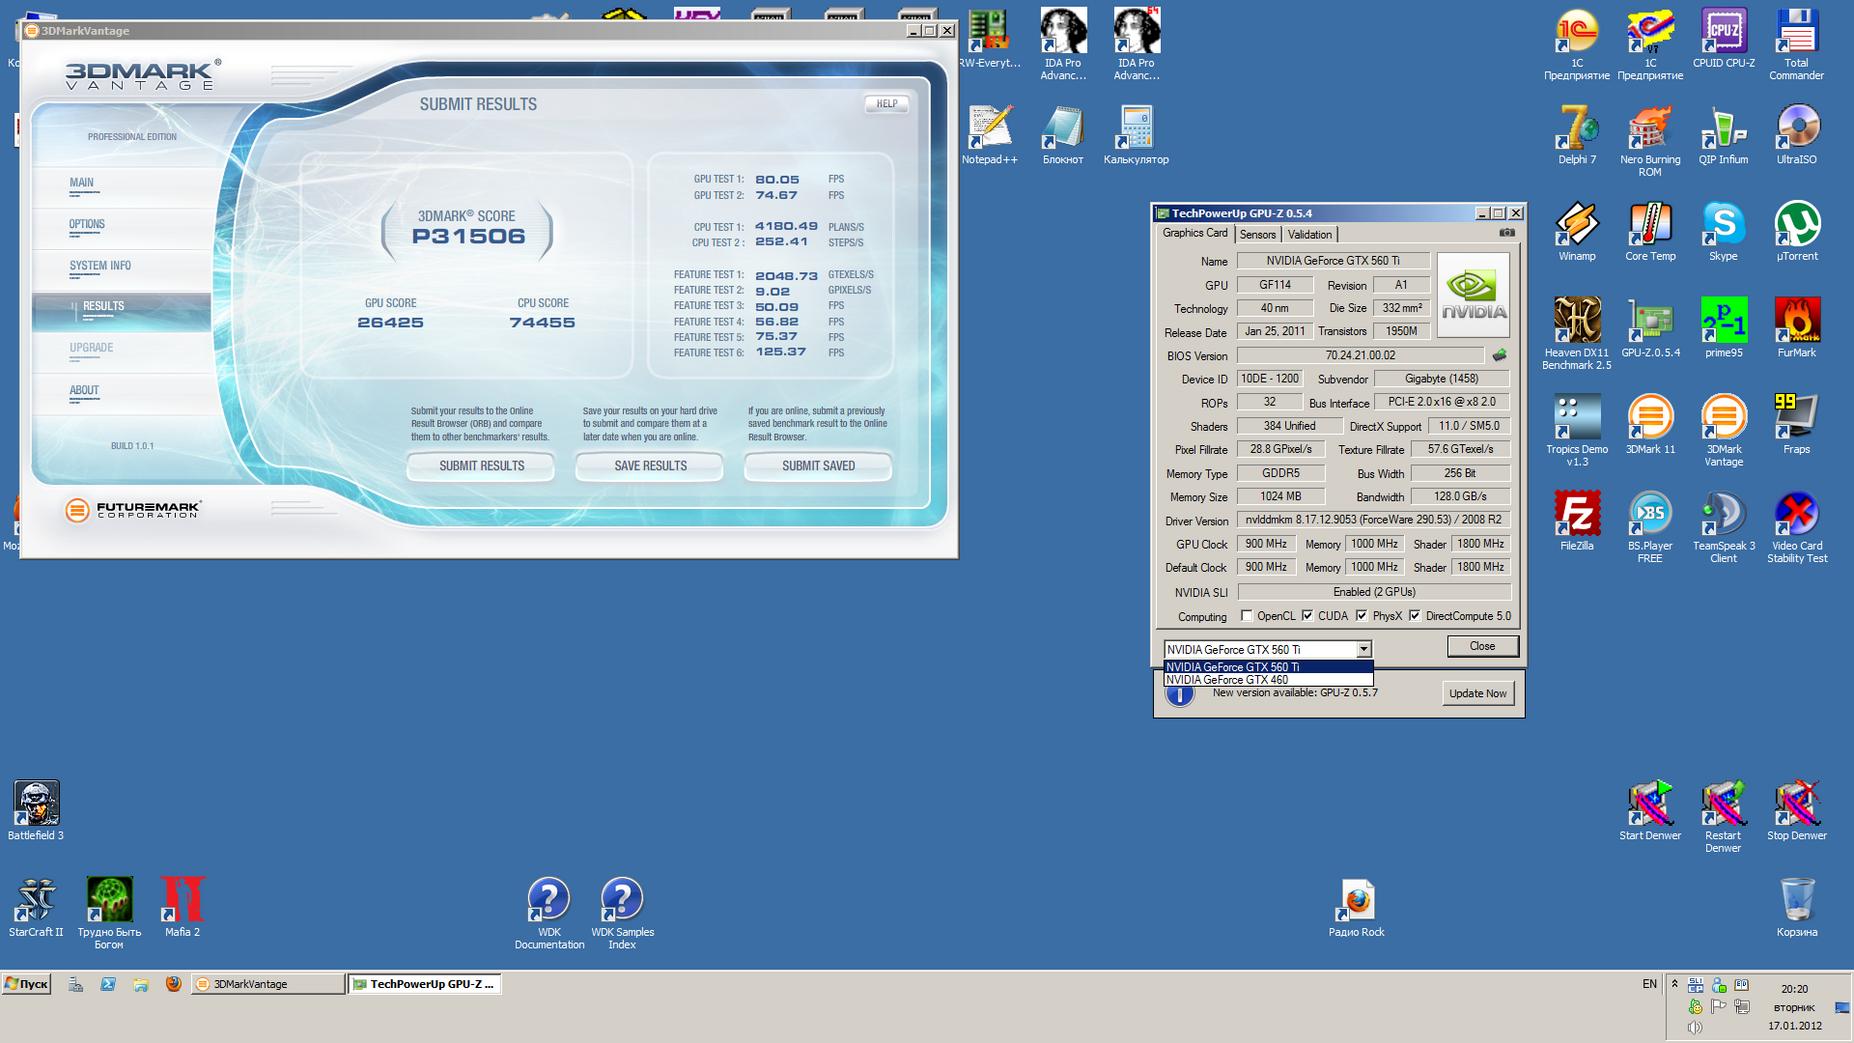Switch to 3DMarkVantage taskbar button

[267, 984]
